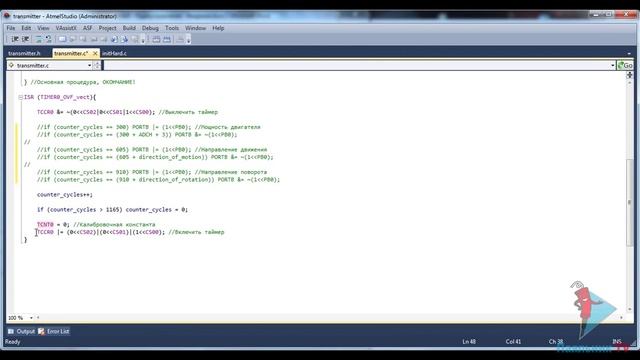
Task: Click the 'TCCR0 &=' timer disable line
Action: 127,112
